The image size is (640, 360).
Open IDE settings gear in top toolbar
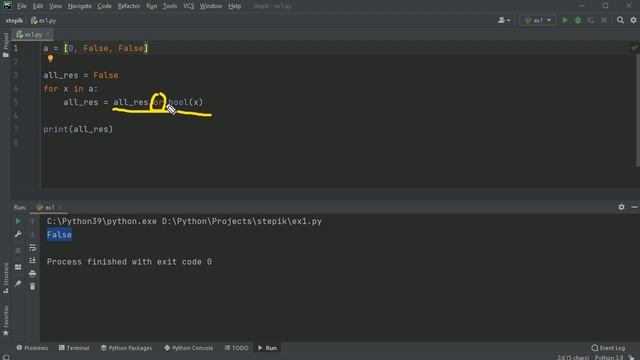click(633, 20)
